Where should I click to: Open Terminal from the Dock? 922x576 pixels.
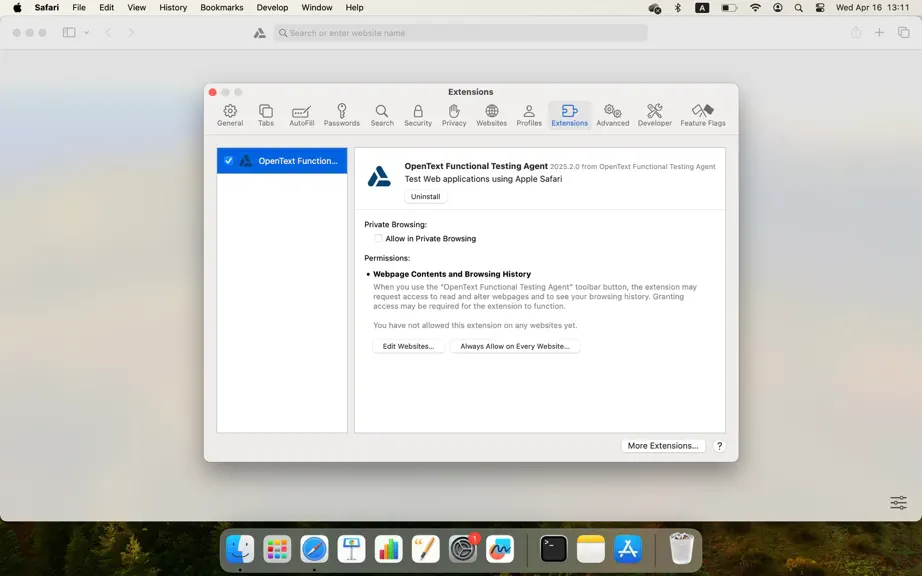point(553,549)
